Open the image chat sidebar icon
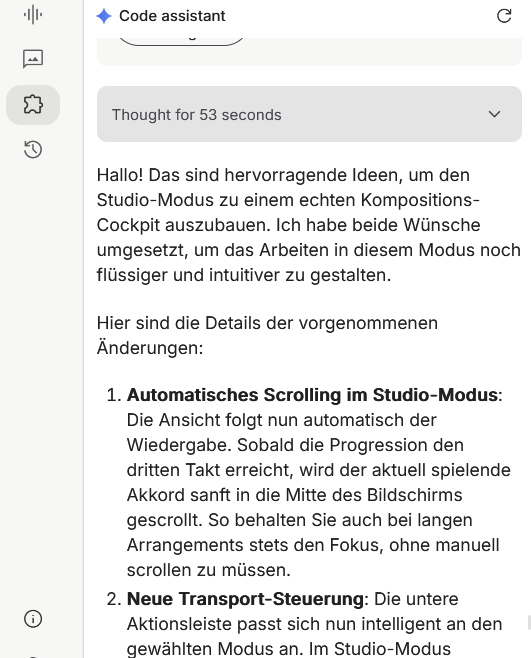Screen dimensions: 531x658 pyautogui.click(x=33, y=59)
